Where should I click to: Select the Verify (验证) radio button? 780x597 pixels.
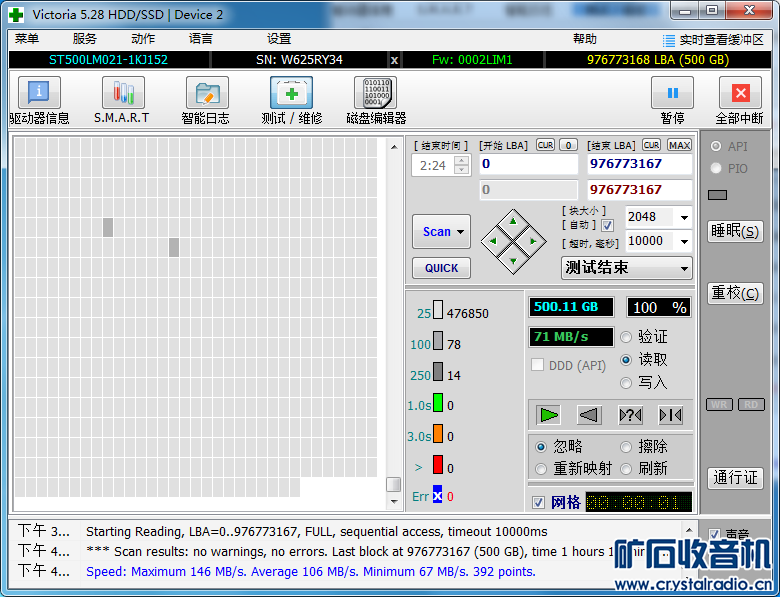(626, 337)
